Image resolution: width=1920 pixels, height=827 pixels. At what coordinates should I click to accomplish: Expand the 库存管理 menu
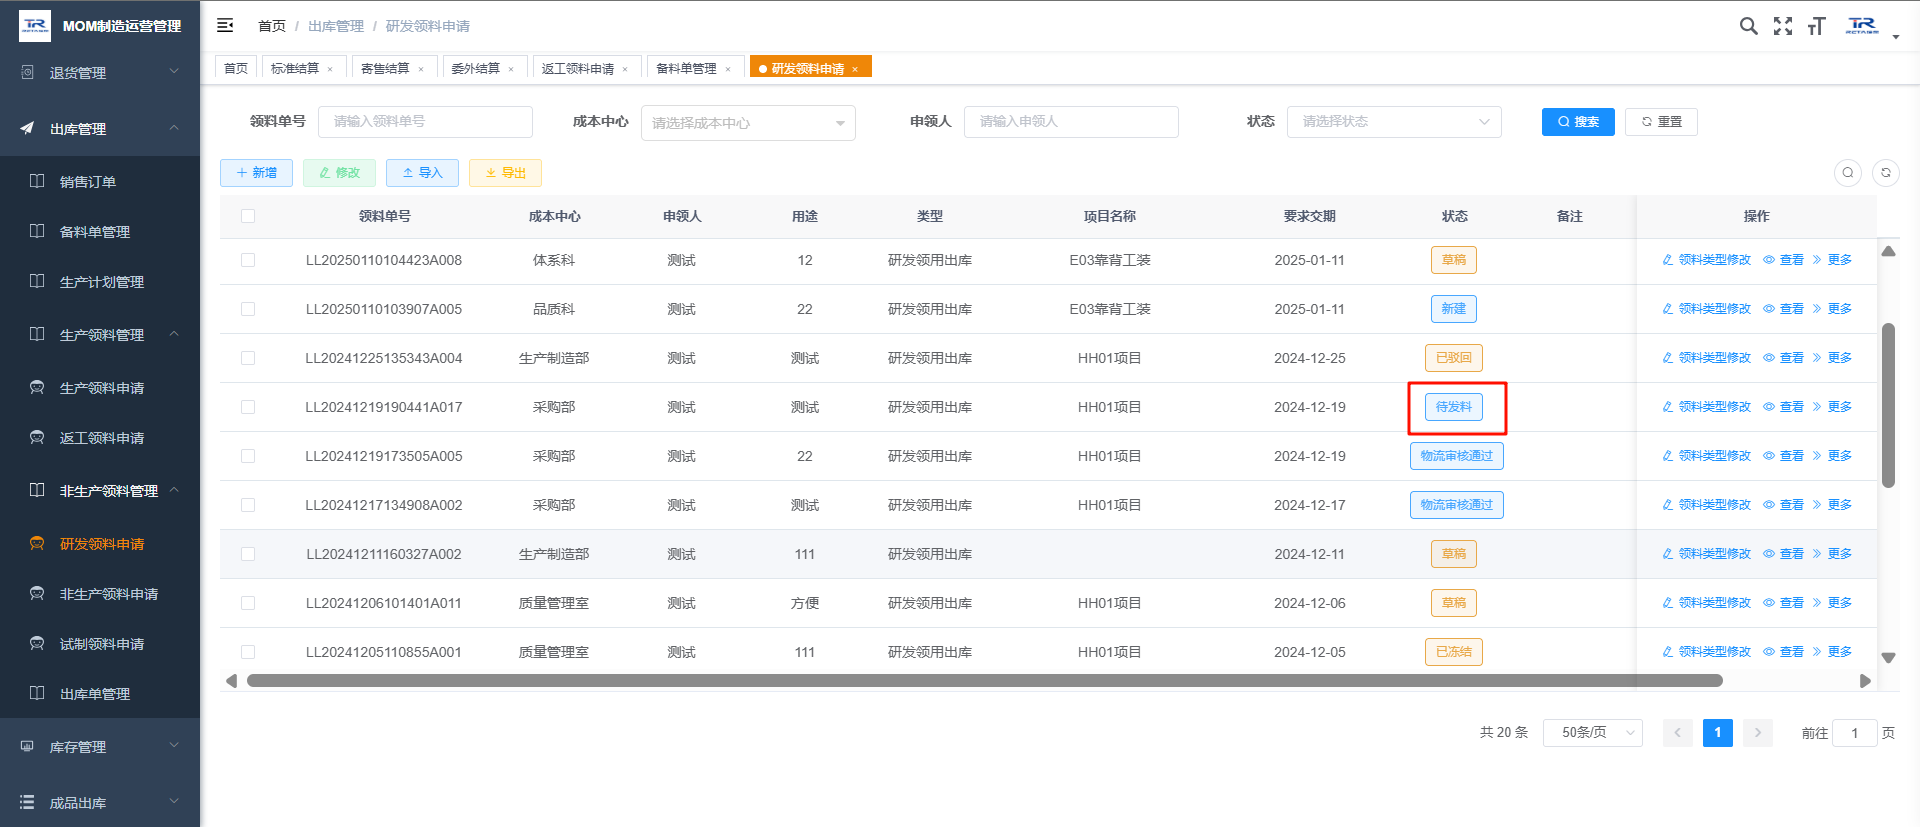(x=100, y=746)
